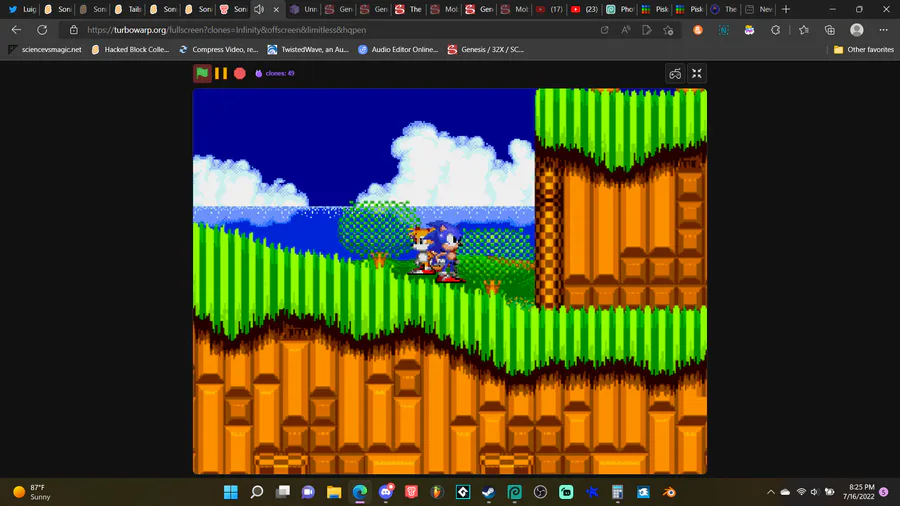Close the active TurboWarp tab
This screenshot has height=506, width=900.
(276, 9)
